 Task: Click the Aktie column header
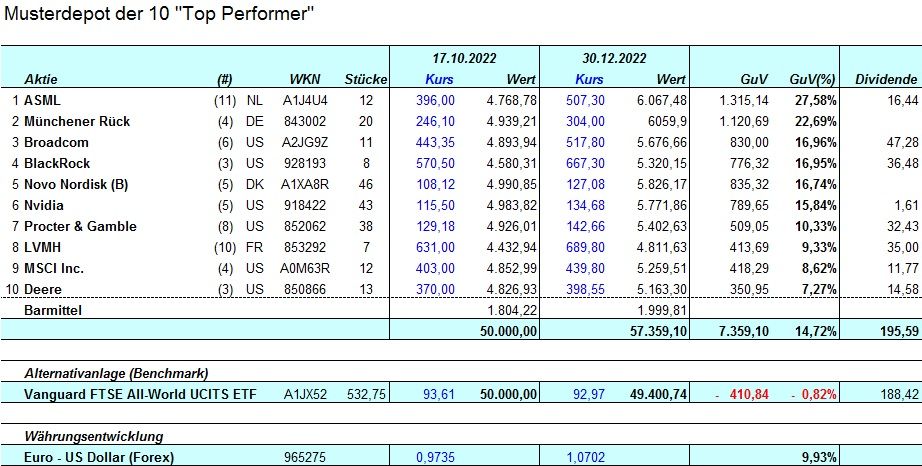coord(41,79)
